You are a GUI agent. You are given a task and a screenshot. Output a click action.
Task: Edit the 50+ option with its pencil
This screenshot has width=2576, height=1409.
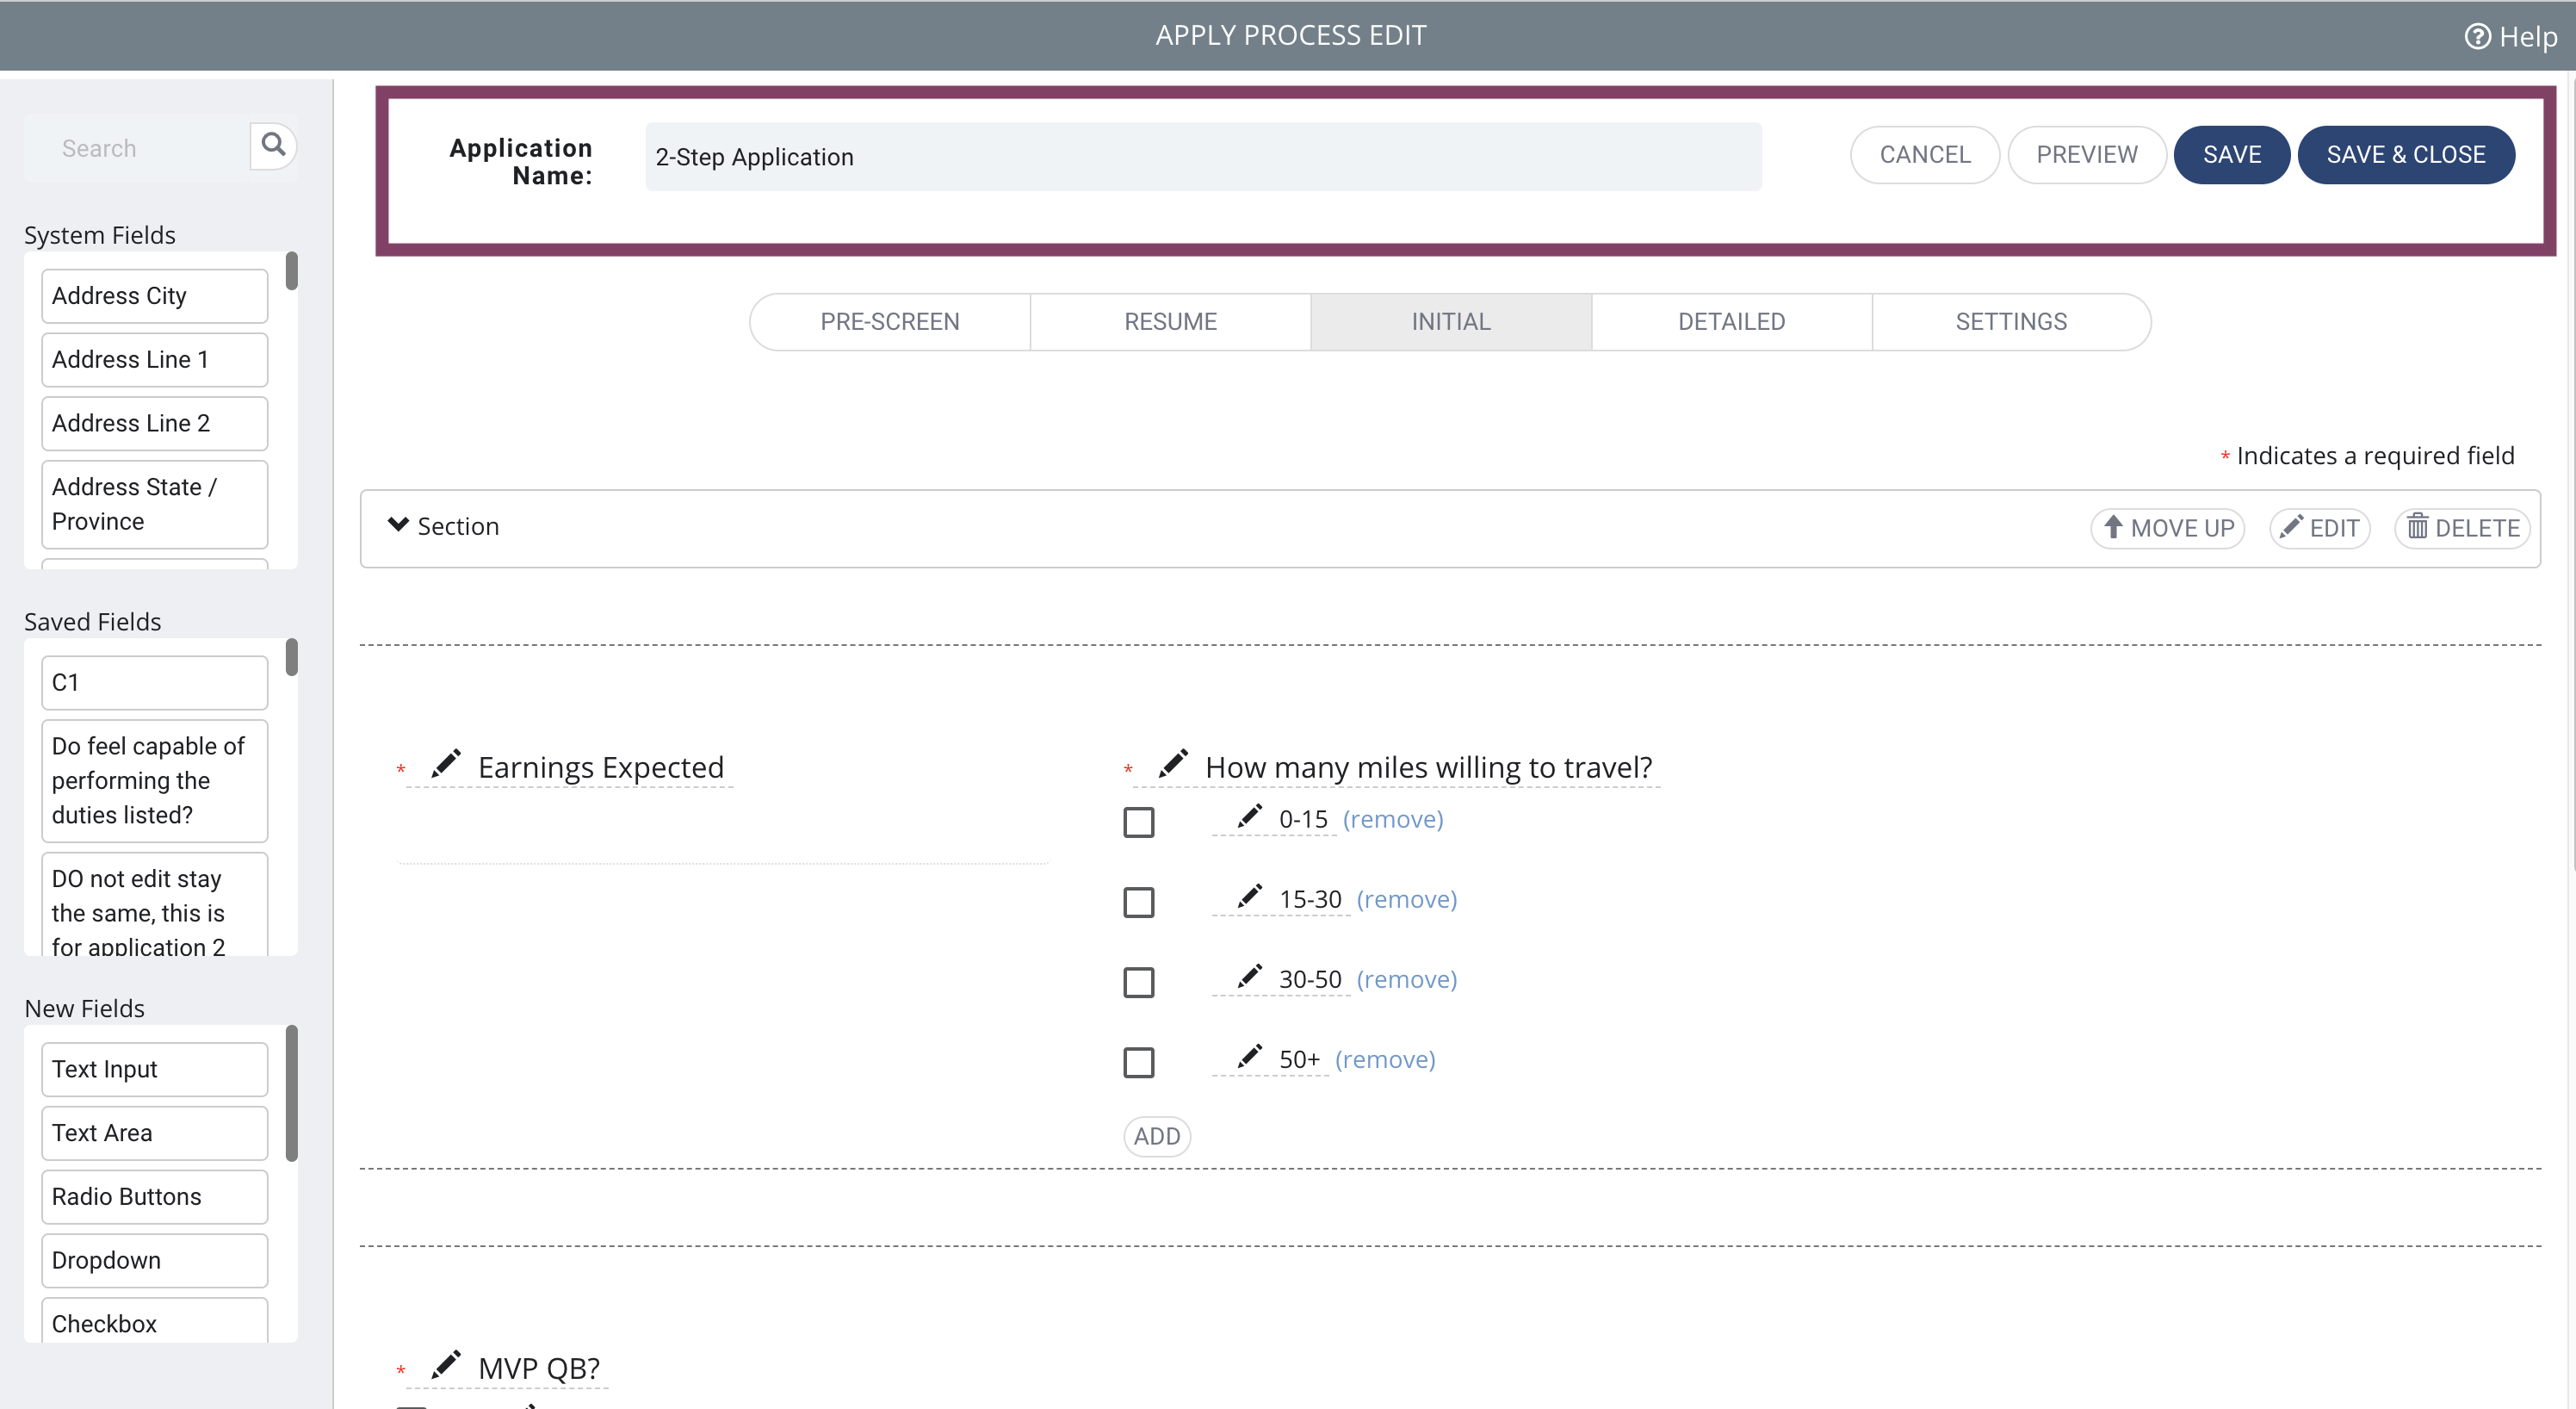[x=1249, y=1056]
